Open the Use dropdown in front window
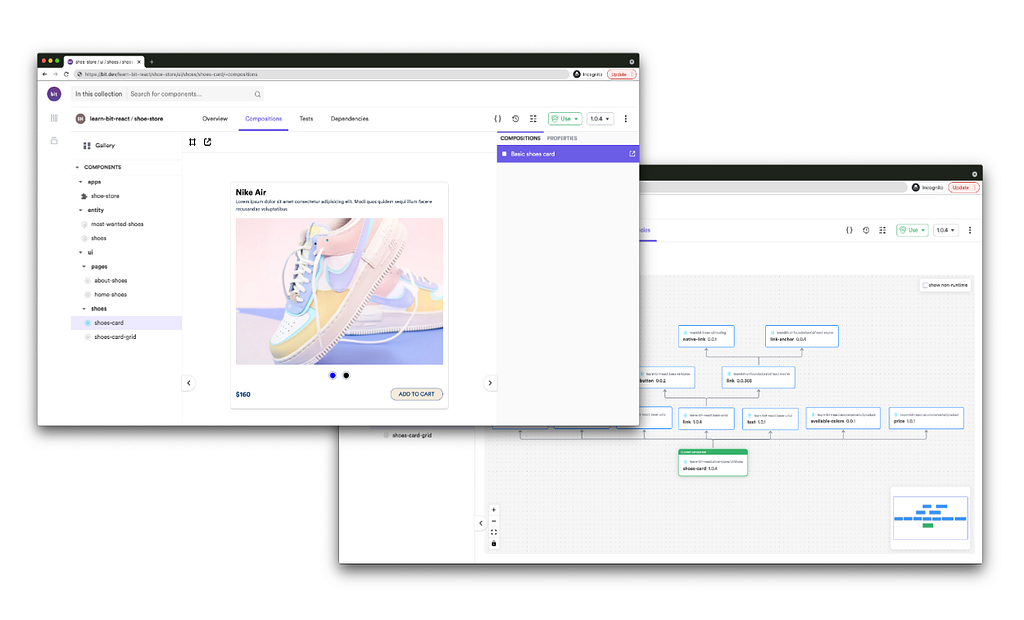Image resolution: width=1024 pixels, height=620 pixels. [565, 119]
